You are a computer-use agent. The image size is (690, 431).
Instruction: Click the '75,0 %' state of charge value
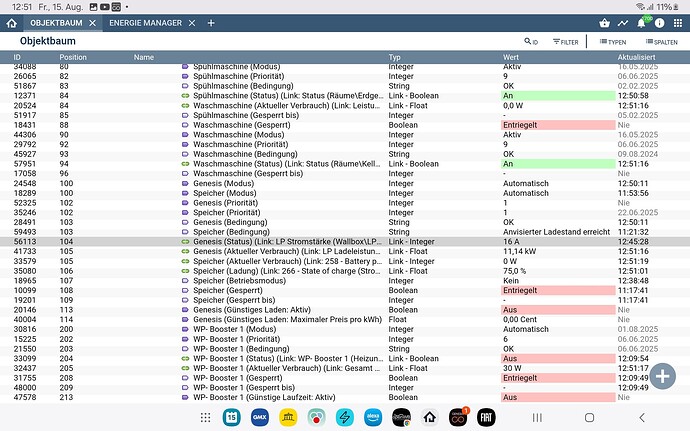514,271
